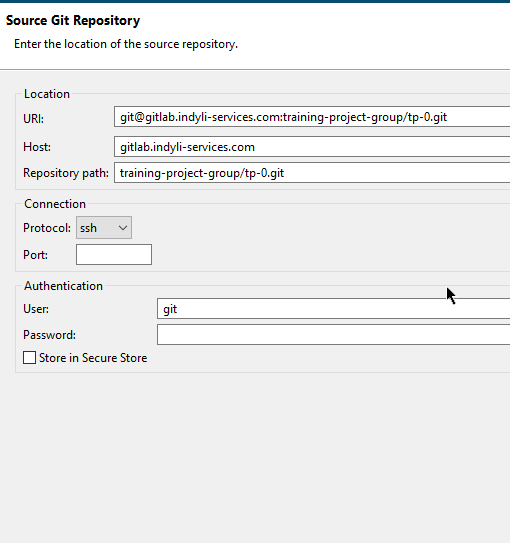Select the Host input field

click(x=312, y=147)
